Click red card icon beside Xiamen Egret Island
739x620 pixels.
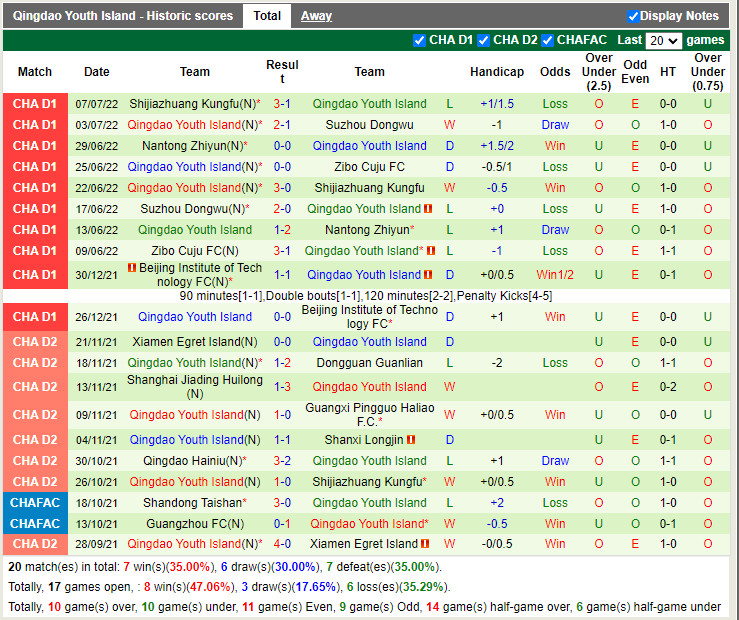tap(424, 544)
